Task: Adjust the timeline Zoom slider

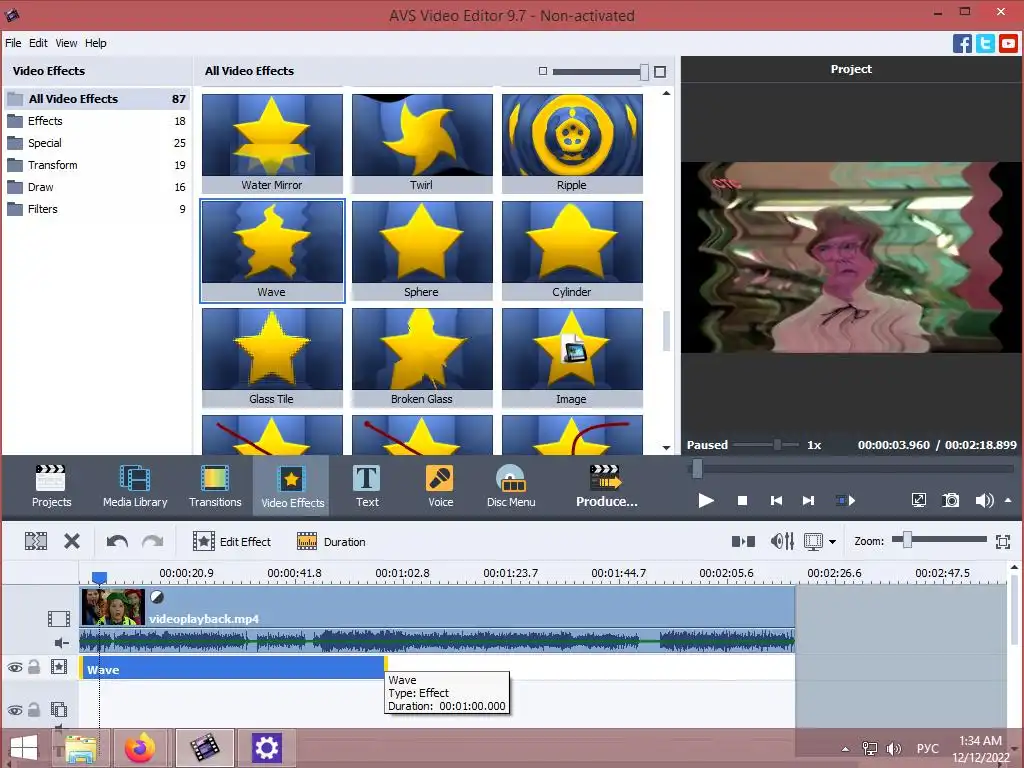Action: [906, 539]
